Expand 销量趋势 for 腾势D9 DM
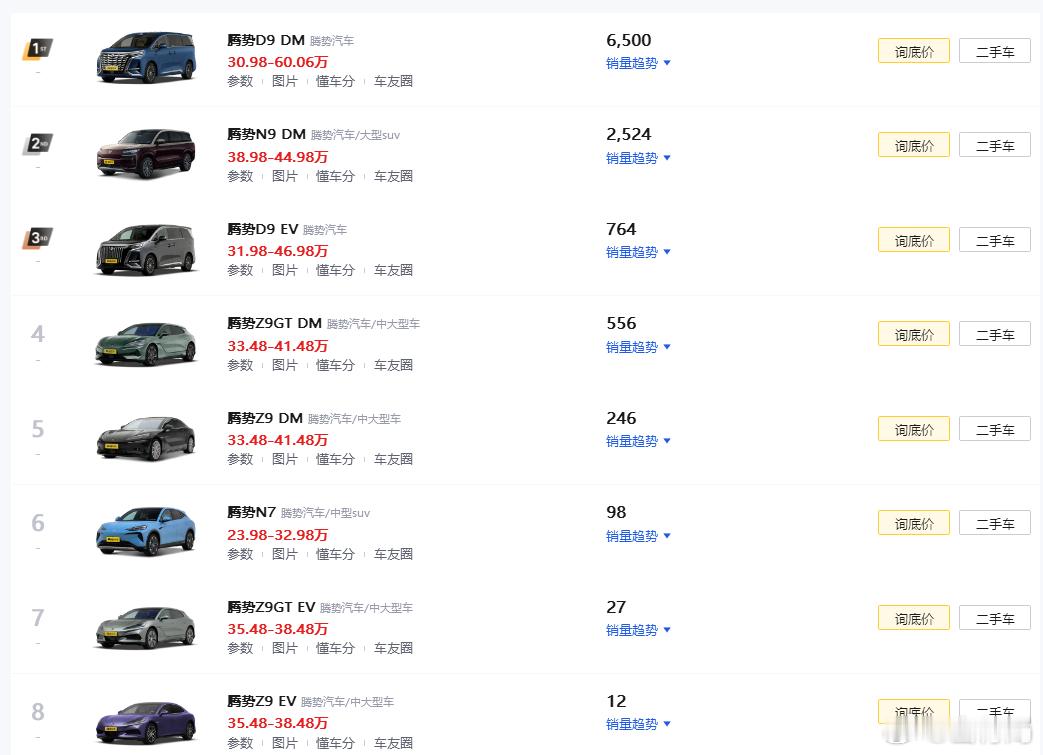 pyautogui.click(x=638, y=63)
